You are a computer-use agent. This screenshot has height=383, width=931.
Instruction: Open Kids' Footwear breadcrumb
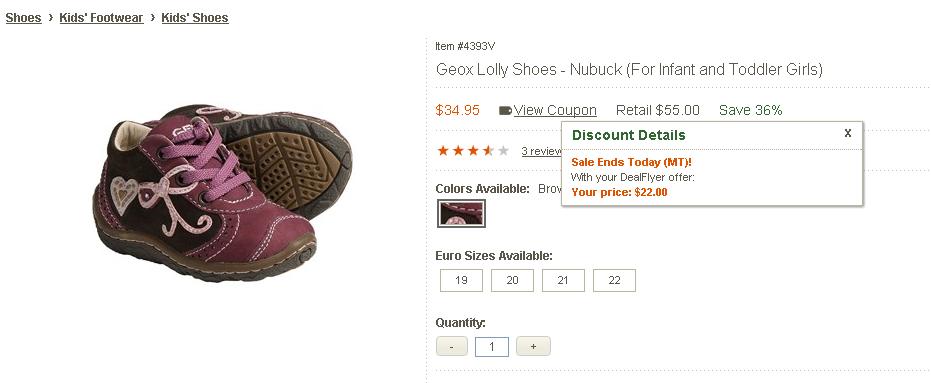tap(102, 18)
